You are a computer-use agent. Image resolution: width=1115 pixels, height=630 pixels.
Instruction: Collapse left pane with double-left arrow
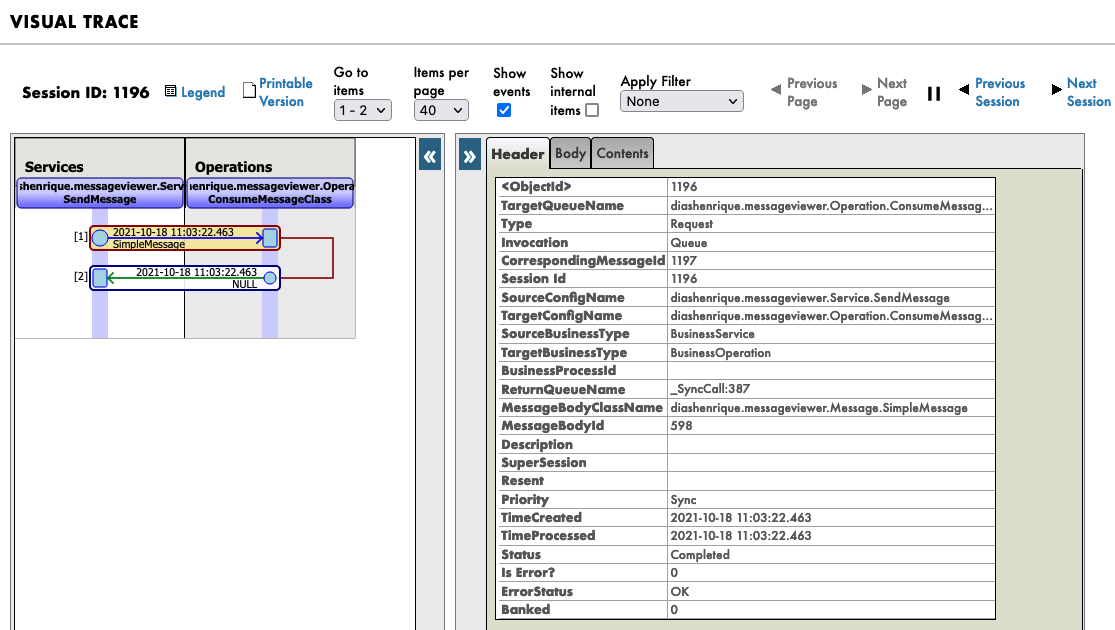pos(429,156)
